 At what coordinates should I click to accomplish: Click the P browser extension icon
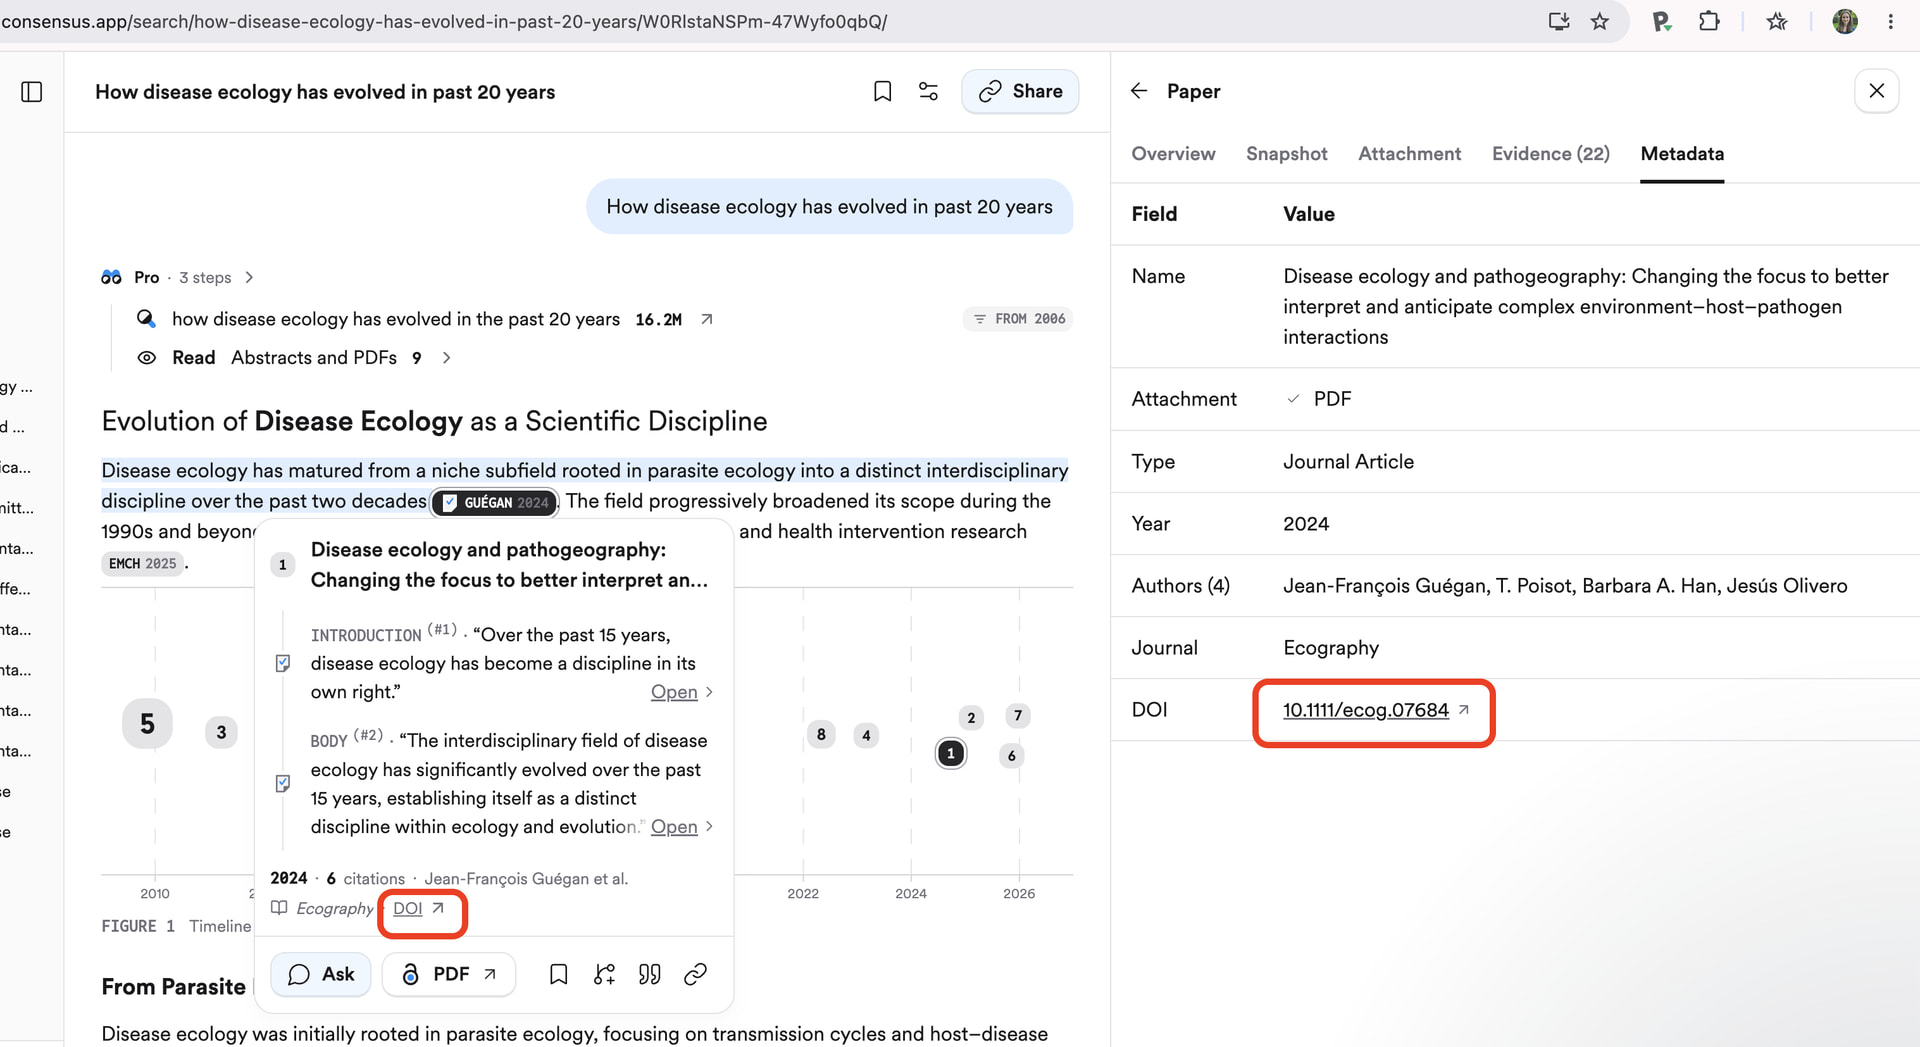tap(1661, 21)
